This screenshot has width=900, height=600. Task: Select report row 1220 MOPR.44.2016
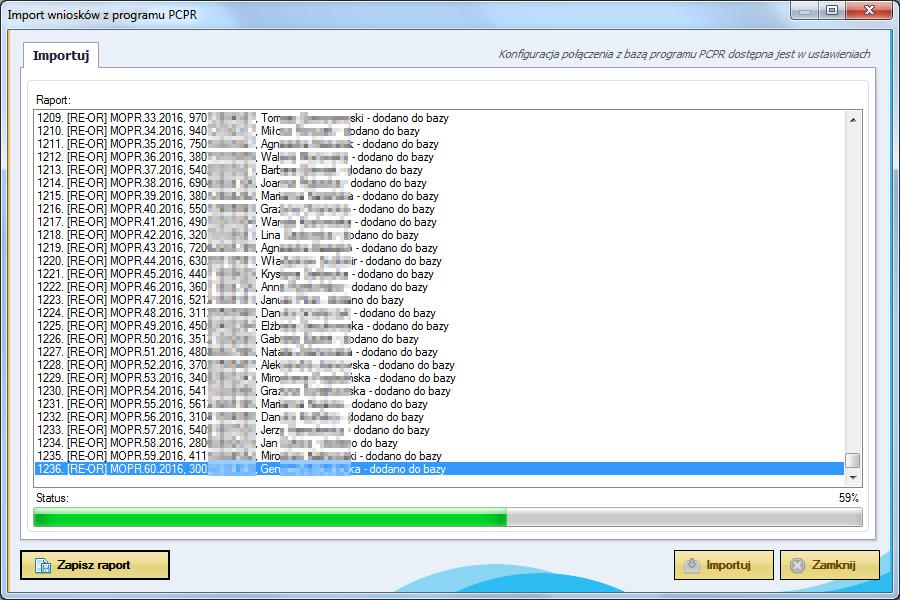pos(439,261)
